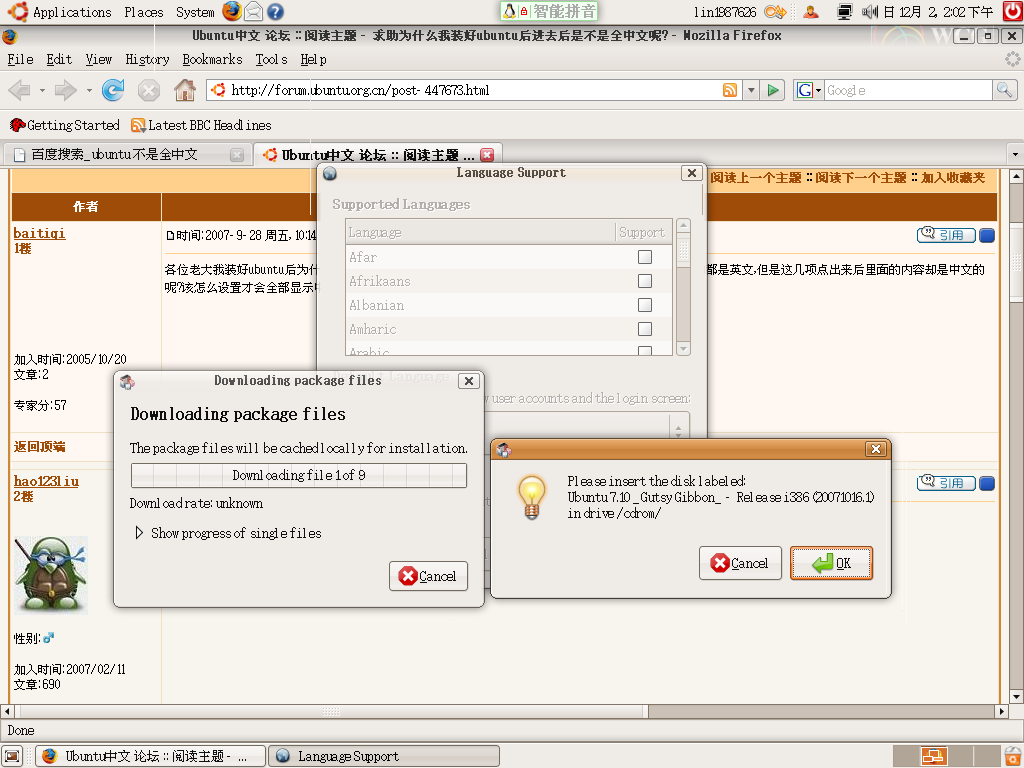
Task: Open the Getting Started bookmark
Action: tap(65, 125)
